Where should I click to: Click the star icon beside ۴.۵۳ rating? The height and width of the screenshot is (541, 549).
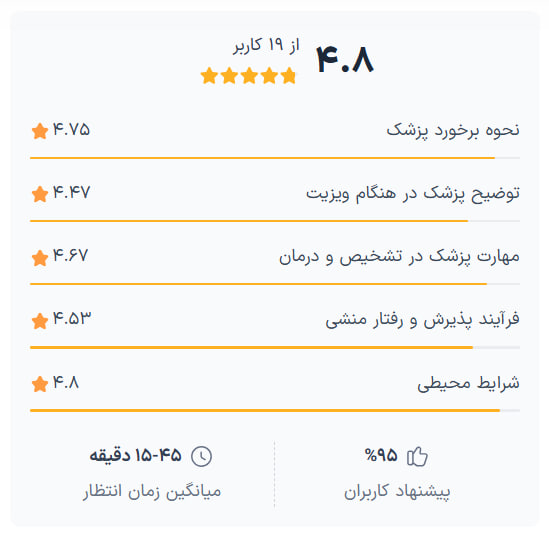40,321
